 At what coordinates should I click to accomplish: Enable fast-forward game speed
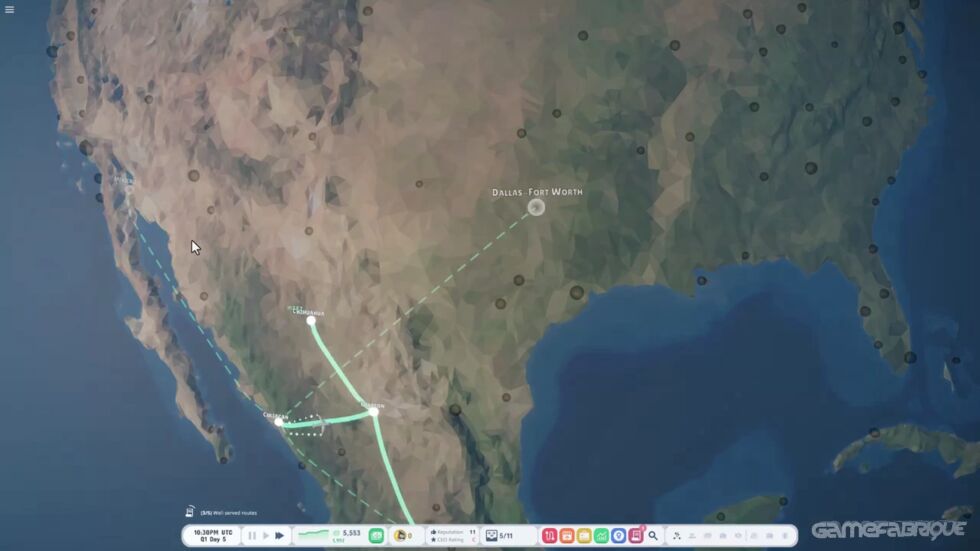pos(280,536)
